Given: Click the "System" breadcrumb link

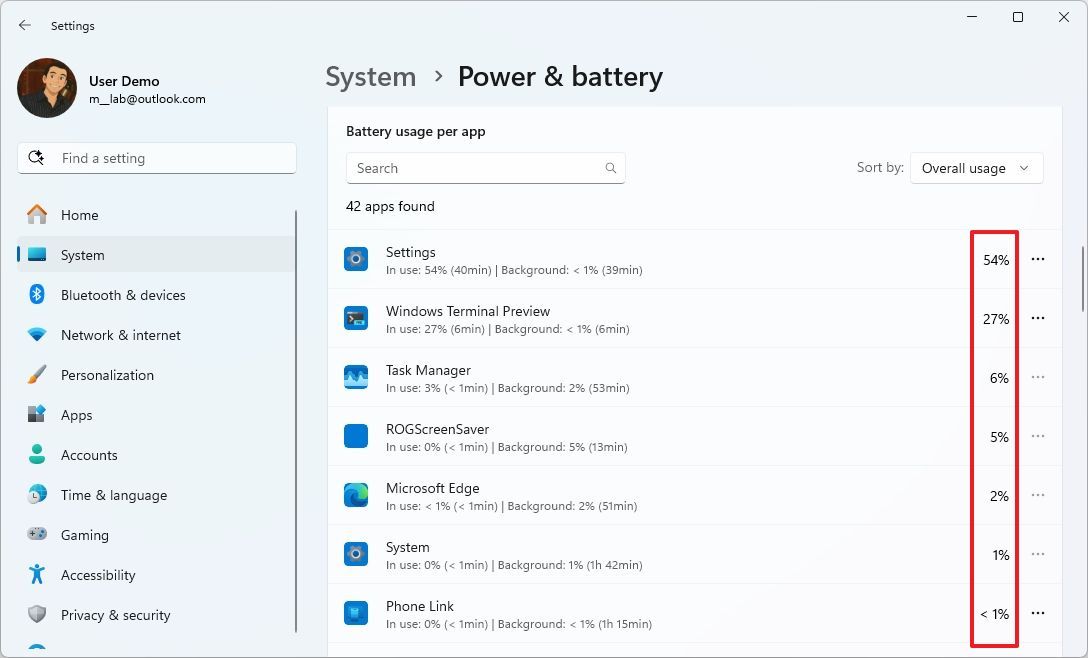Looking at the screenshot, I should click(x=370, y=76).
